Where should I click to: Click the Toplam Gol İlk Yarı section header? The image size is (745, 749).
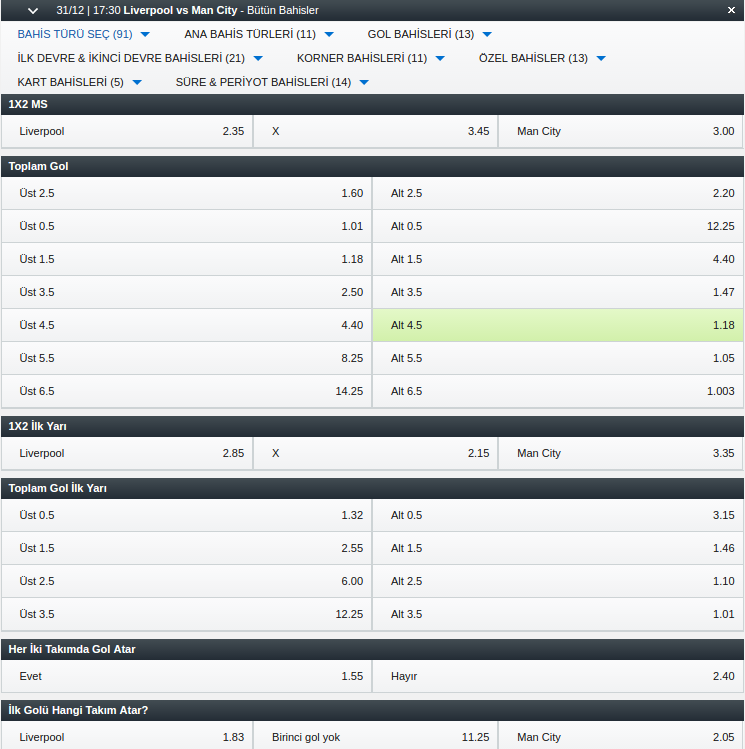pos(372,488)
